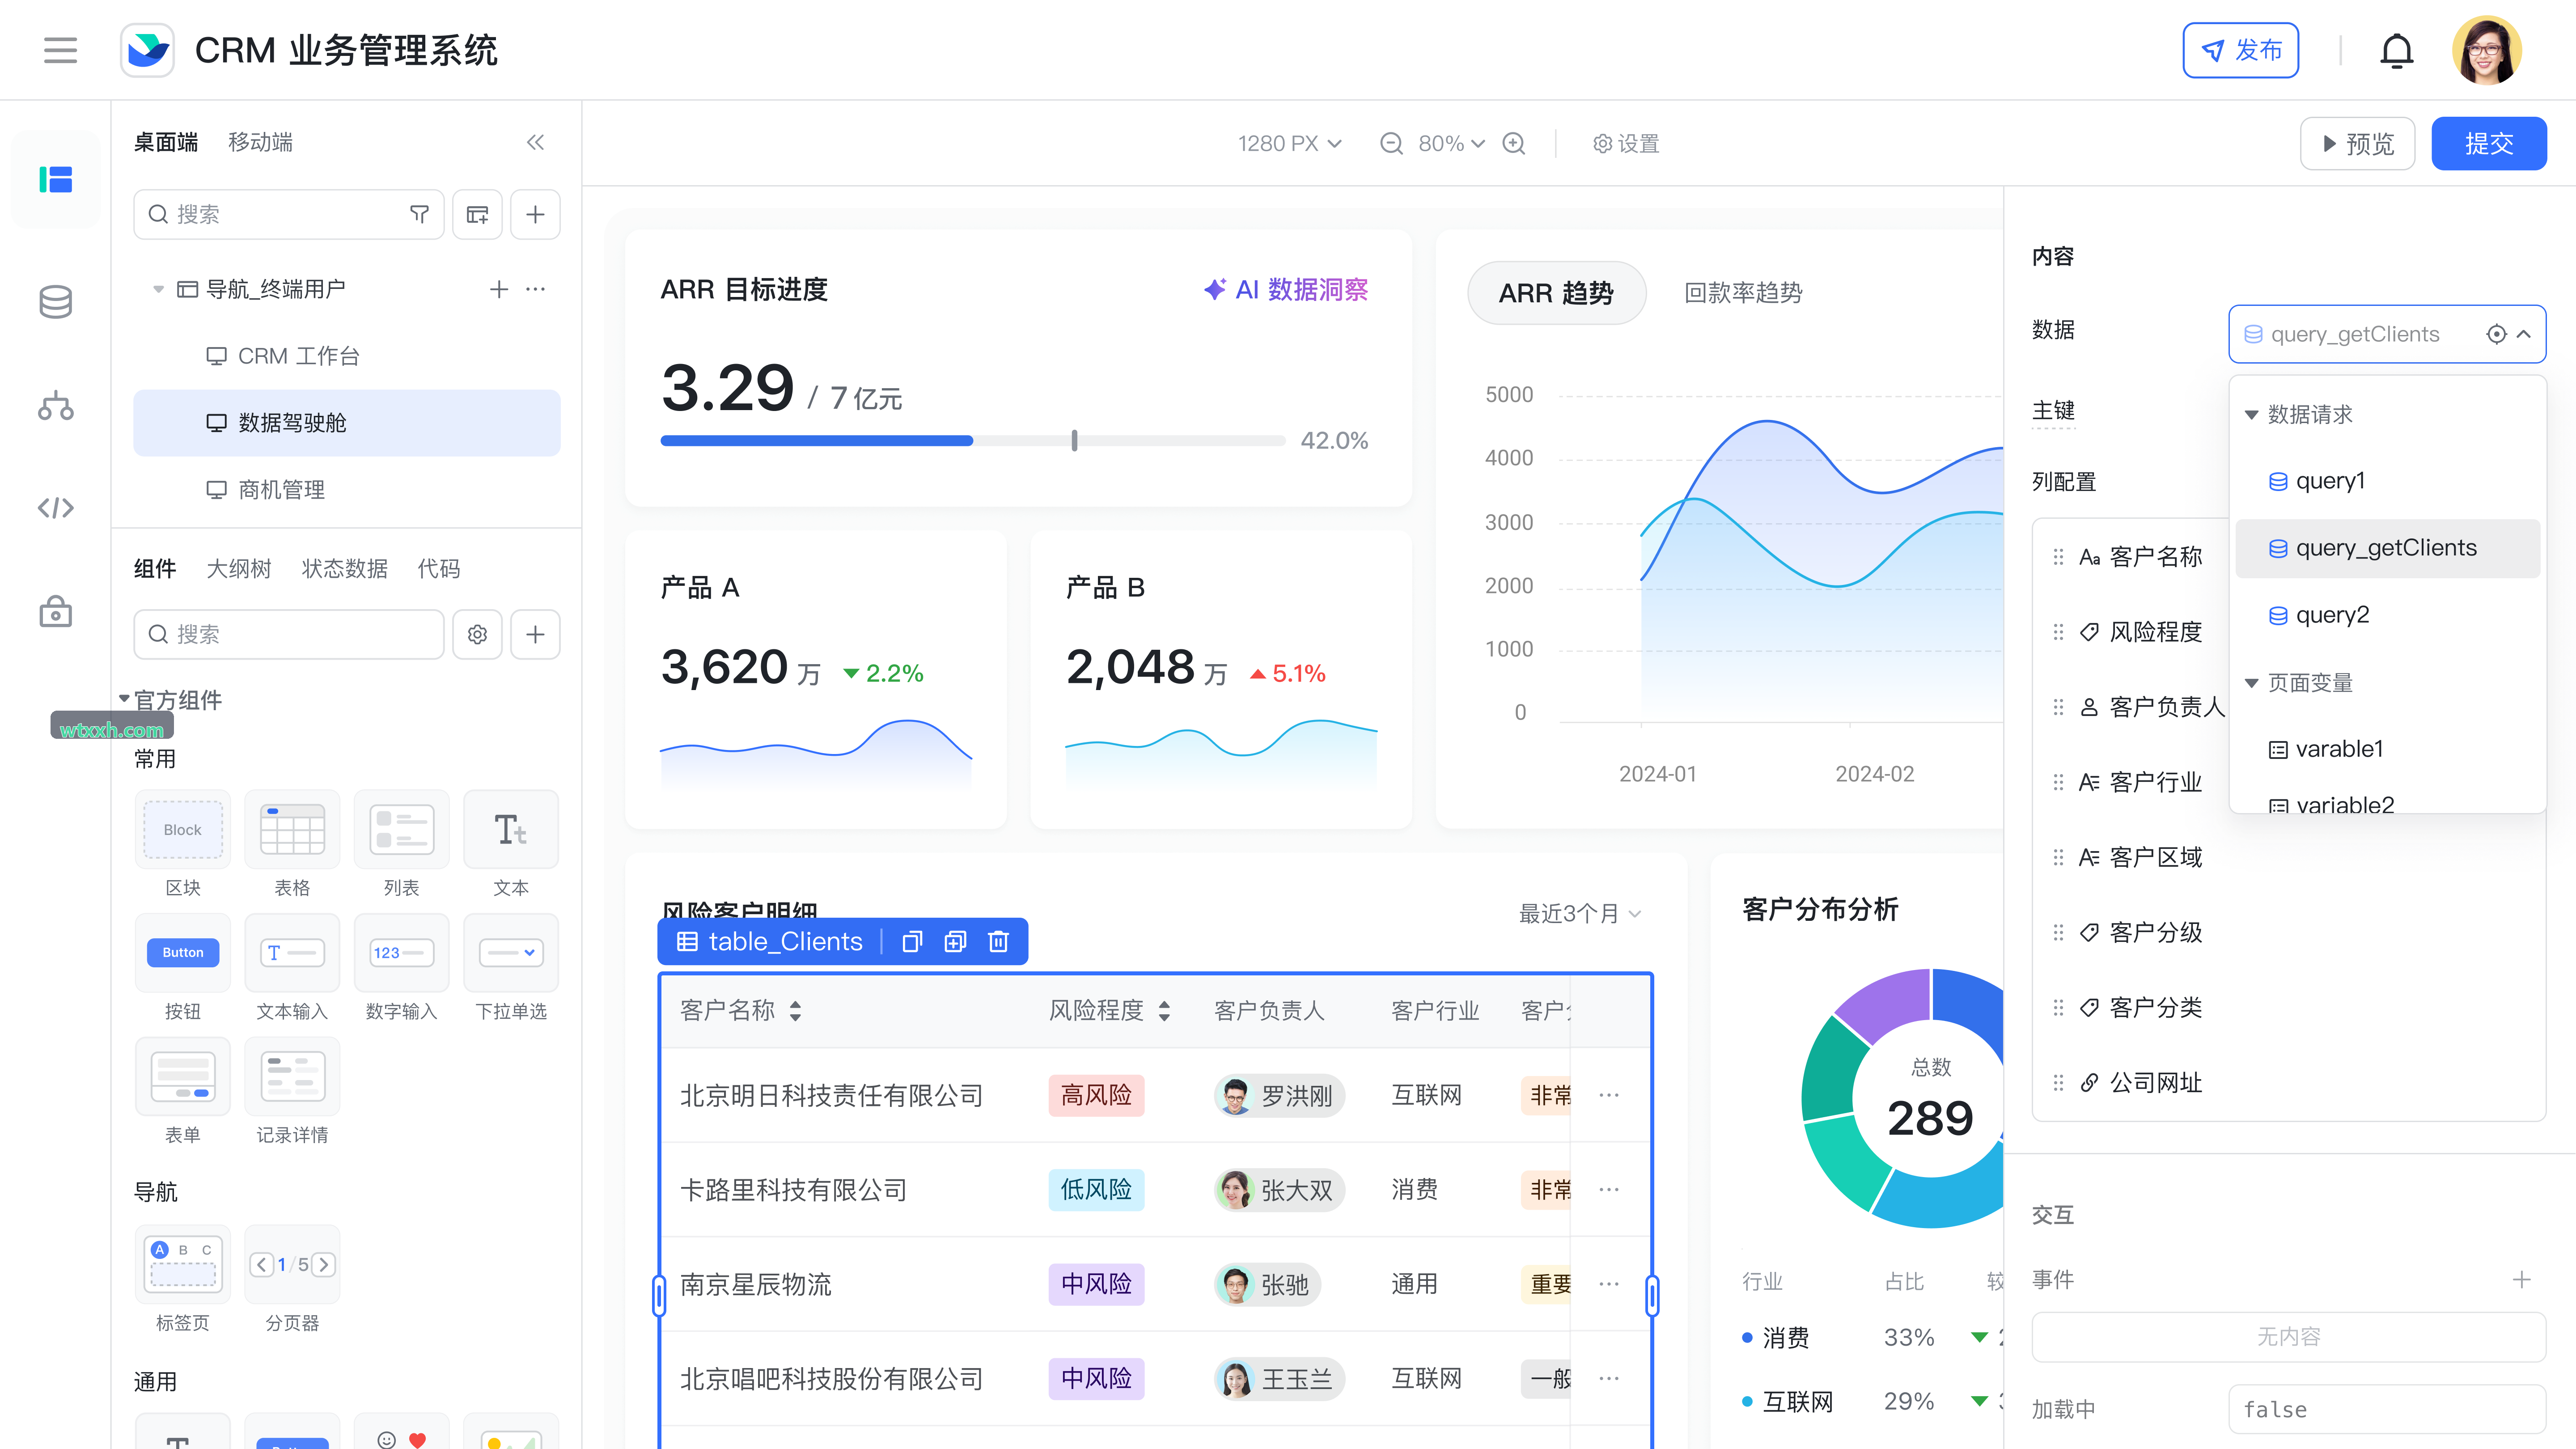Delete the table_Clients component
Image resolution: width=2576 pixels, height=1449 pixels.
pyautogui.click(x=999, y=941)
